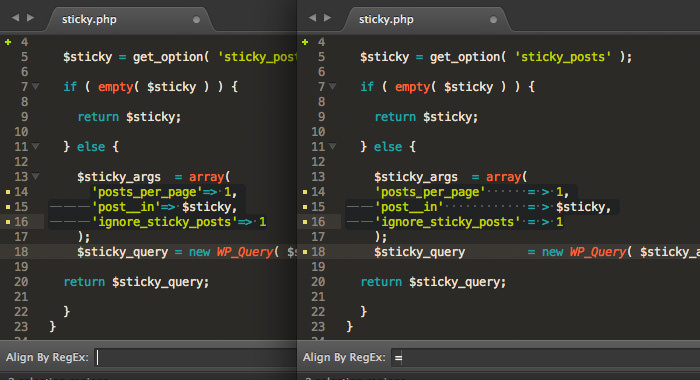Click 'post__in' string in right pane
This screenshot has height=380, width=700.
(x=409, y=207)
